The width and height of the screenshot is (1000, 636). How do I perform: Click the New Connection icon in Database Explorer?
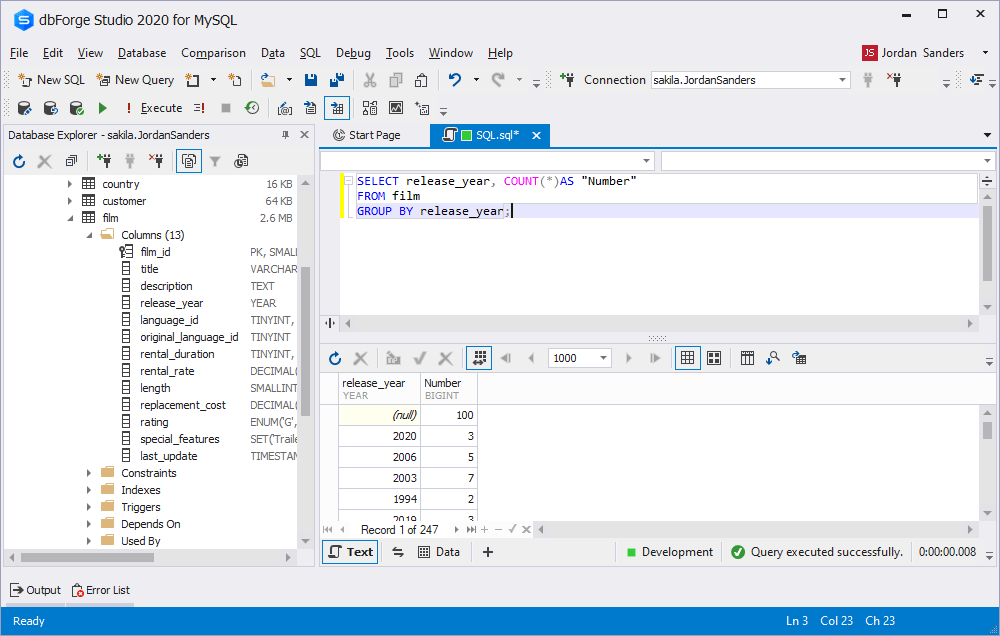coord(105,160)
